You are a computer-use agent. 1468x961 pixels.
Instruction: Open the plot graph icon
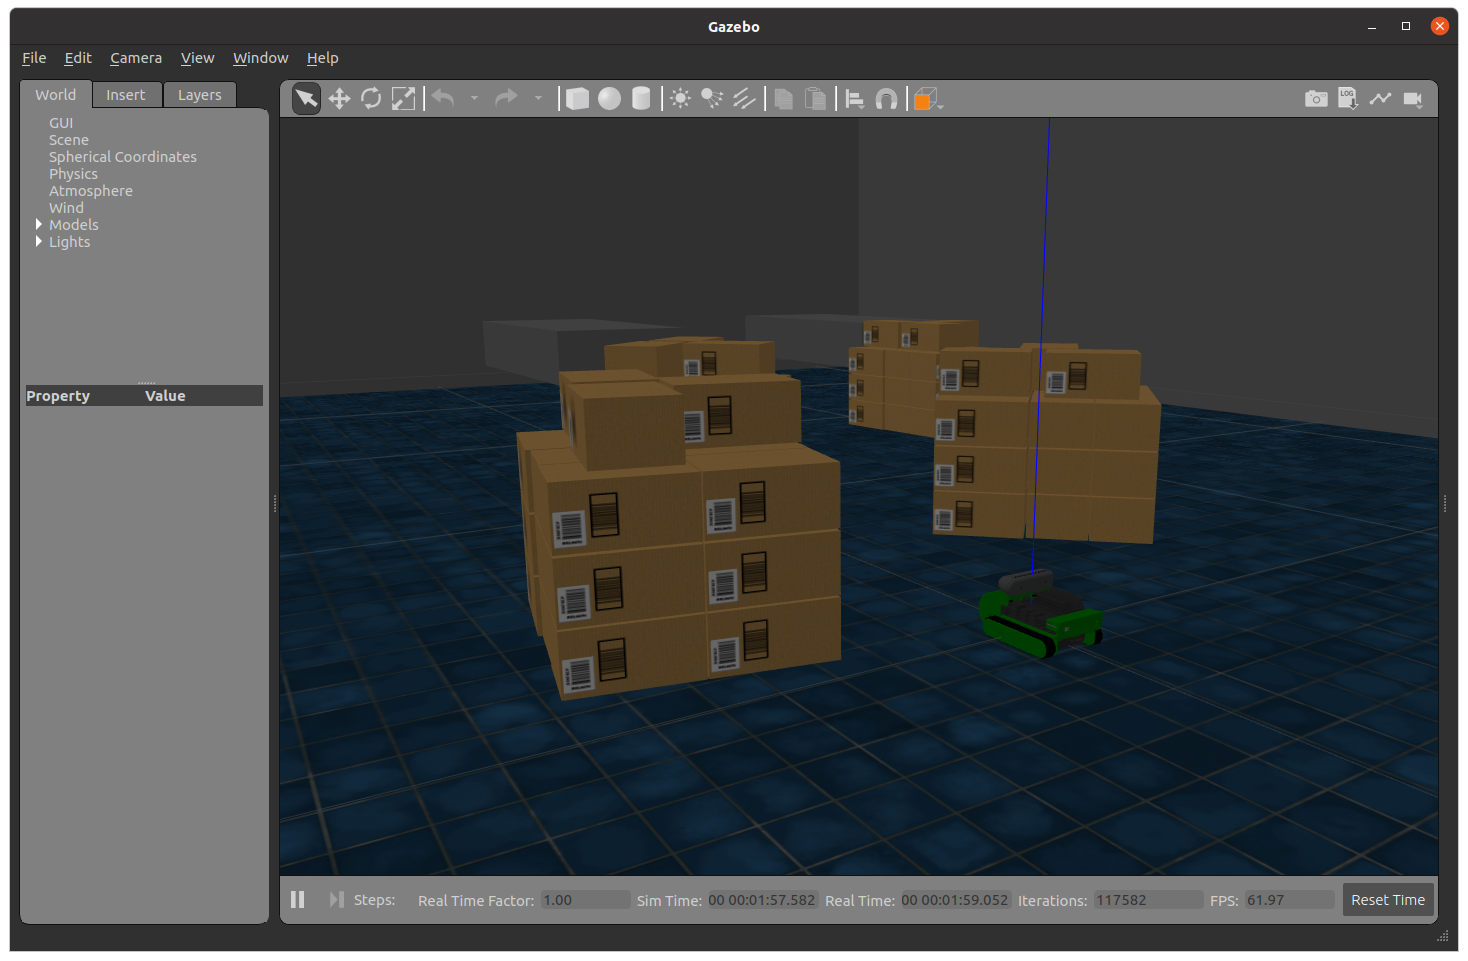coord(1380,98)
